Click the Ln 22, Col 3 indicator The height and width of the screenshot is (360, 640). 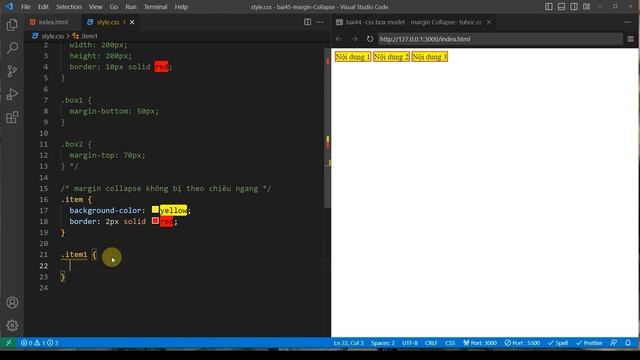click(349, 343)
